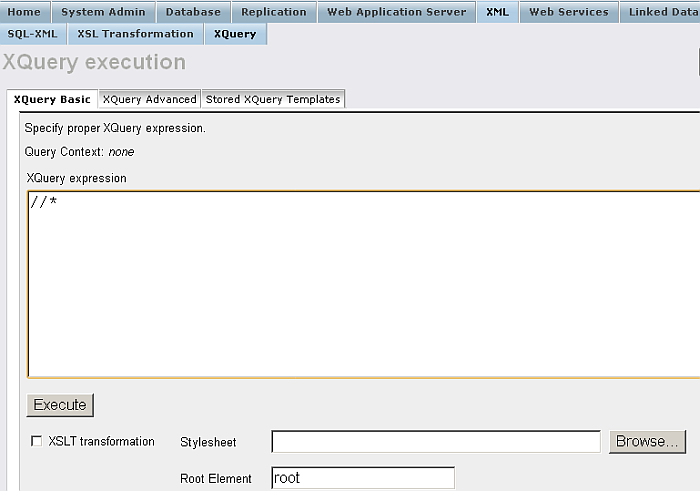This screenshot has width=700, height=491.
Task: Go to Linked Data tab
Action: (661, 12)
